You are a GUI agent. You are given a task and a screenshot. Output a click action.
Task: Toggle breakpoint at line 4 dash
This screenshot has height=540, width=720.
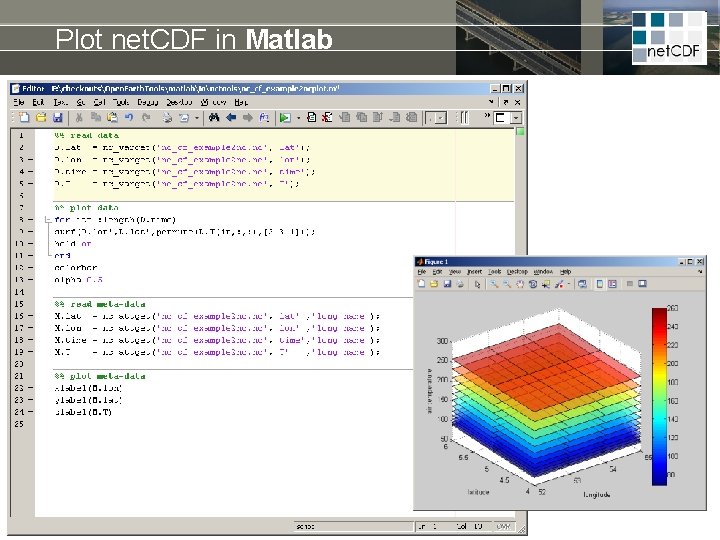tap(30, 172)
